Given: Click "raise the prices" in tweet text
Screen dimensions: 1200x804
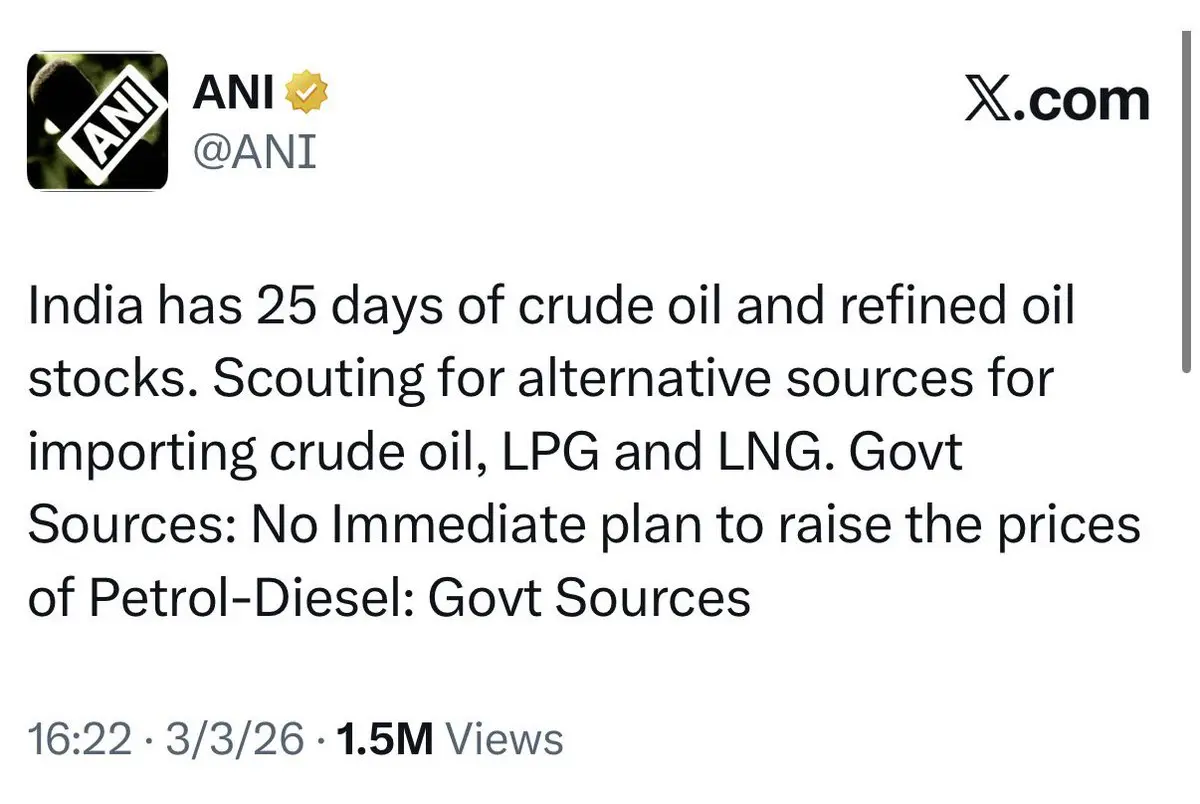Looking at the screenshot, I should [1002, 527].
